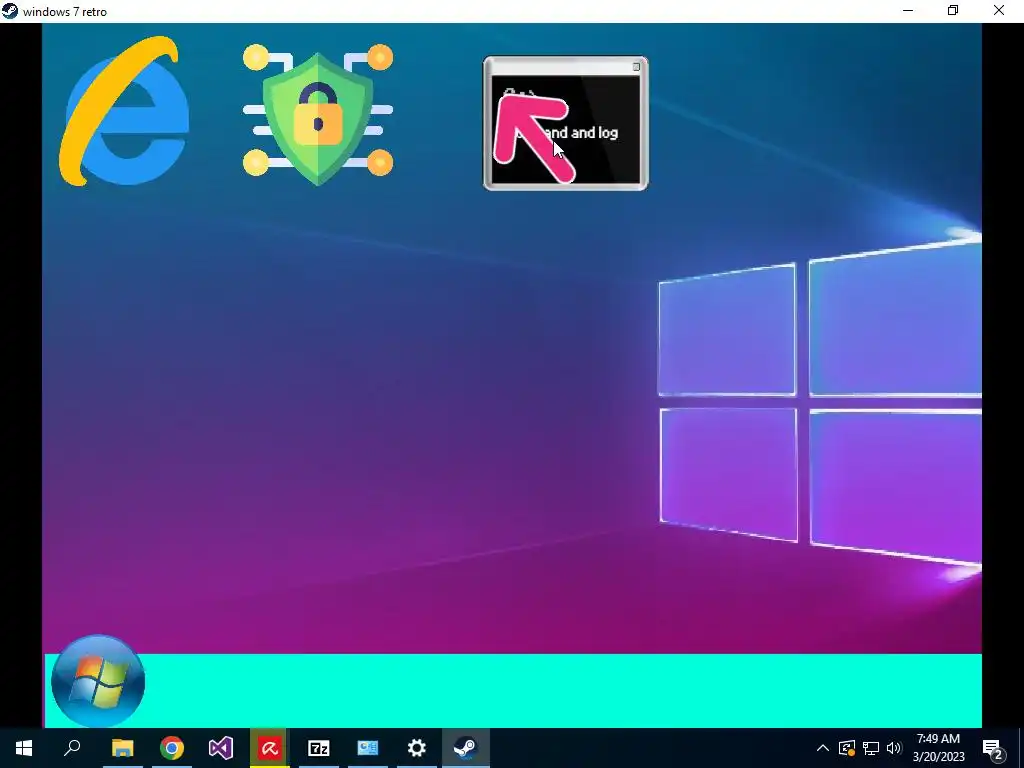The height and width of the screenshot is (768, 1024).
Task: Click the security warning tray icon
Action: [847, 748]
